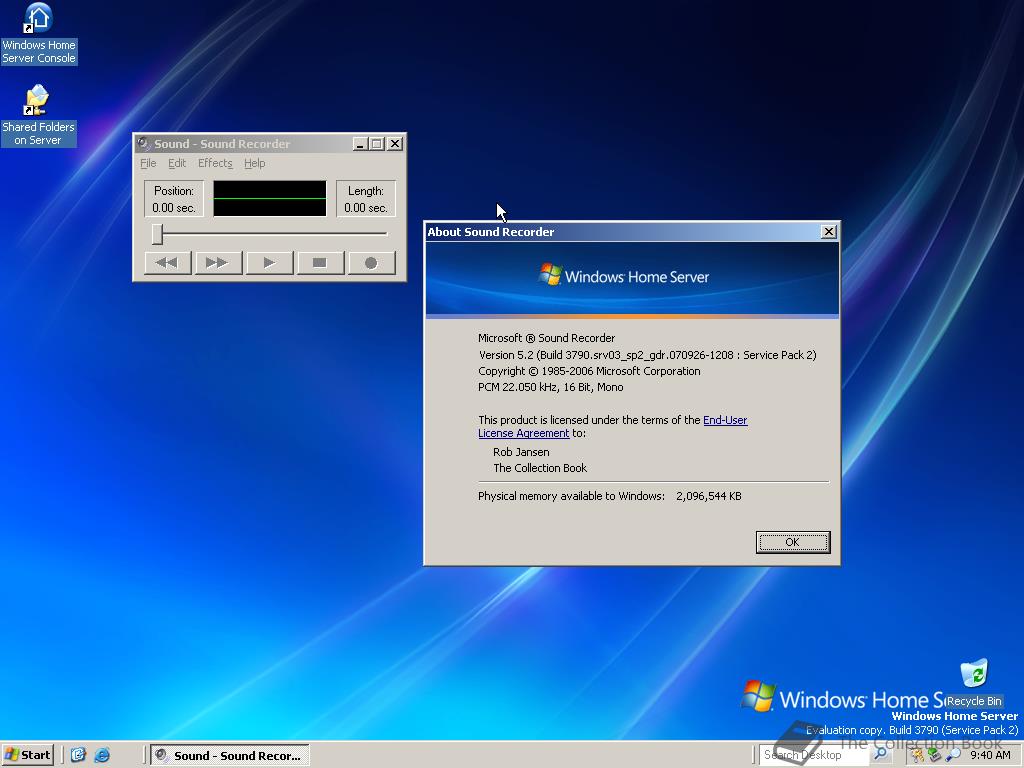Image resolution: width=1024 pixels, height=768 pixels.
Task: Click the Sound Recorder position slider thumb
Action: tap(157, 234)
